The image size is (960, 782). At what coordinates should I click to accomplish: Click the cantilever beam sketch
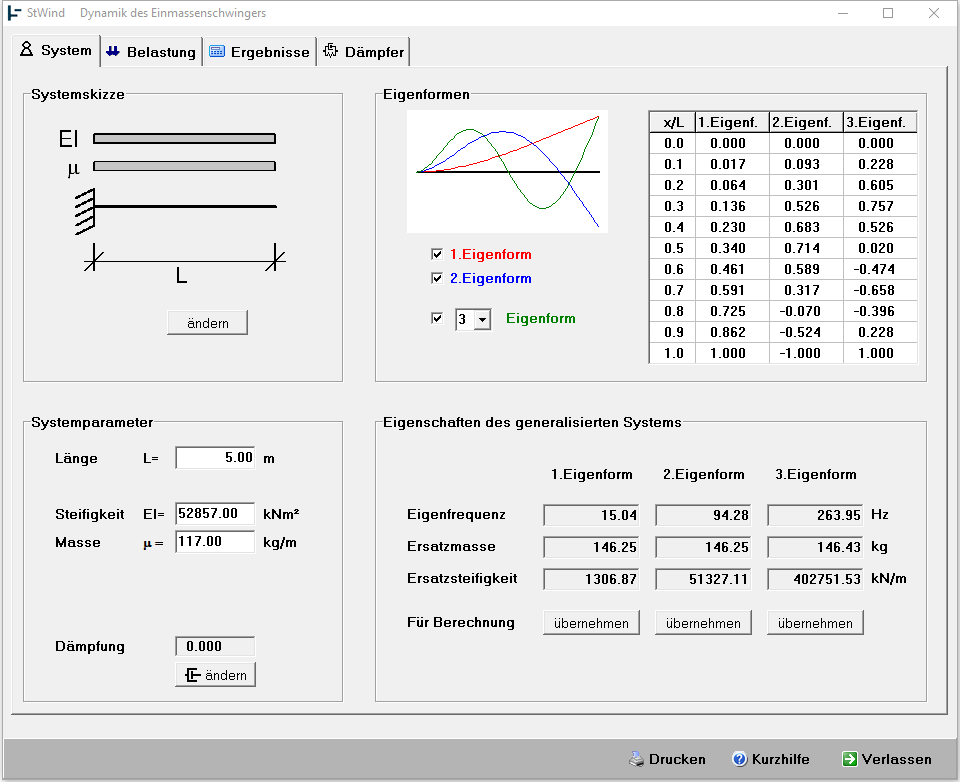pos(176,211)
